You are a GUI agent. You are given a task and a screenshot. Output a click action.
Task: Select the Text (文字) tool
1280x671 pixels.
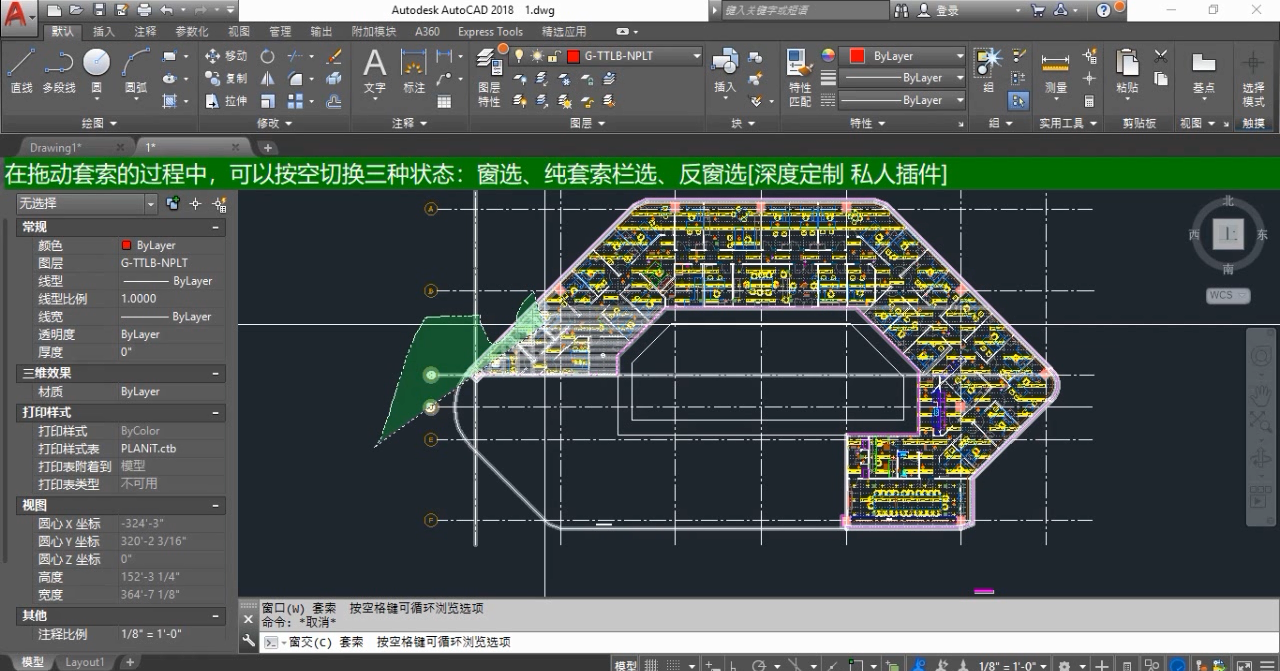(x=374, y=72)
